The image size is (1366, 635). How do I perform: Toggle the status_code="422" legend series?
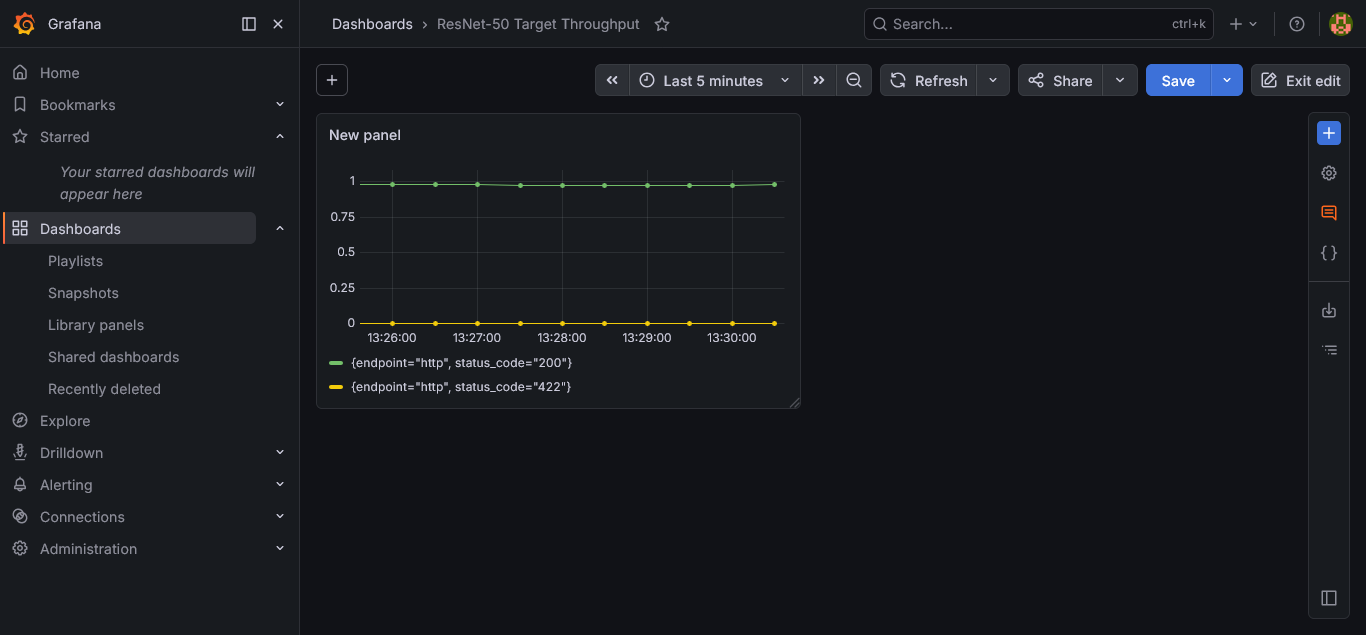(461, 386)
